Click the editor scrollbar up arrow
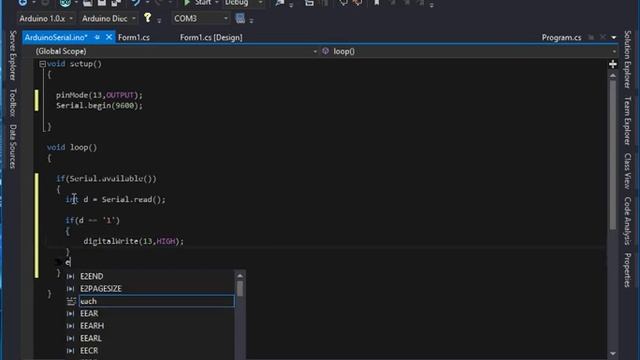 (613, 76)
